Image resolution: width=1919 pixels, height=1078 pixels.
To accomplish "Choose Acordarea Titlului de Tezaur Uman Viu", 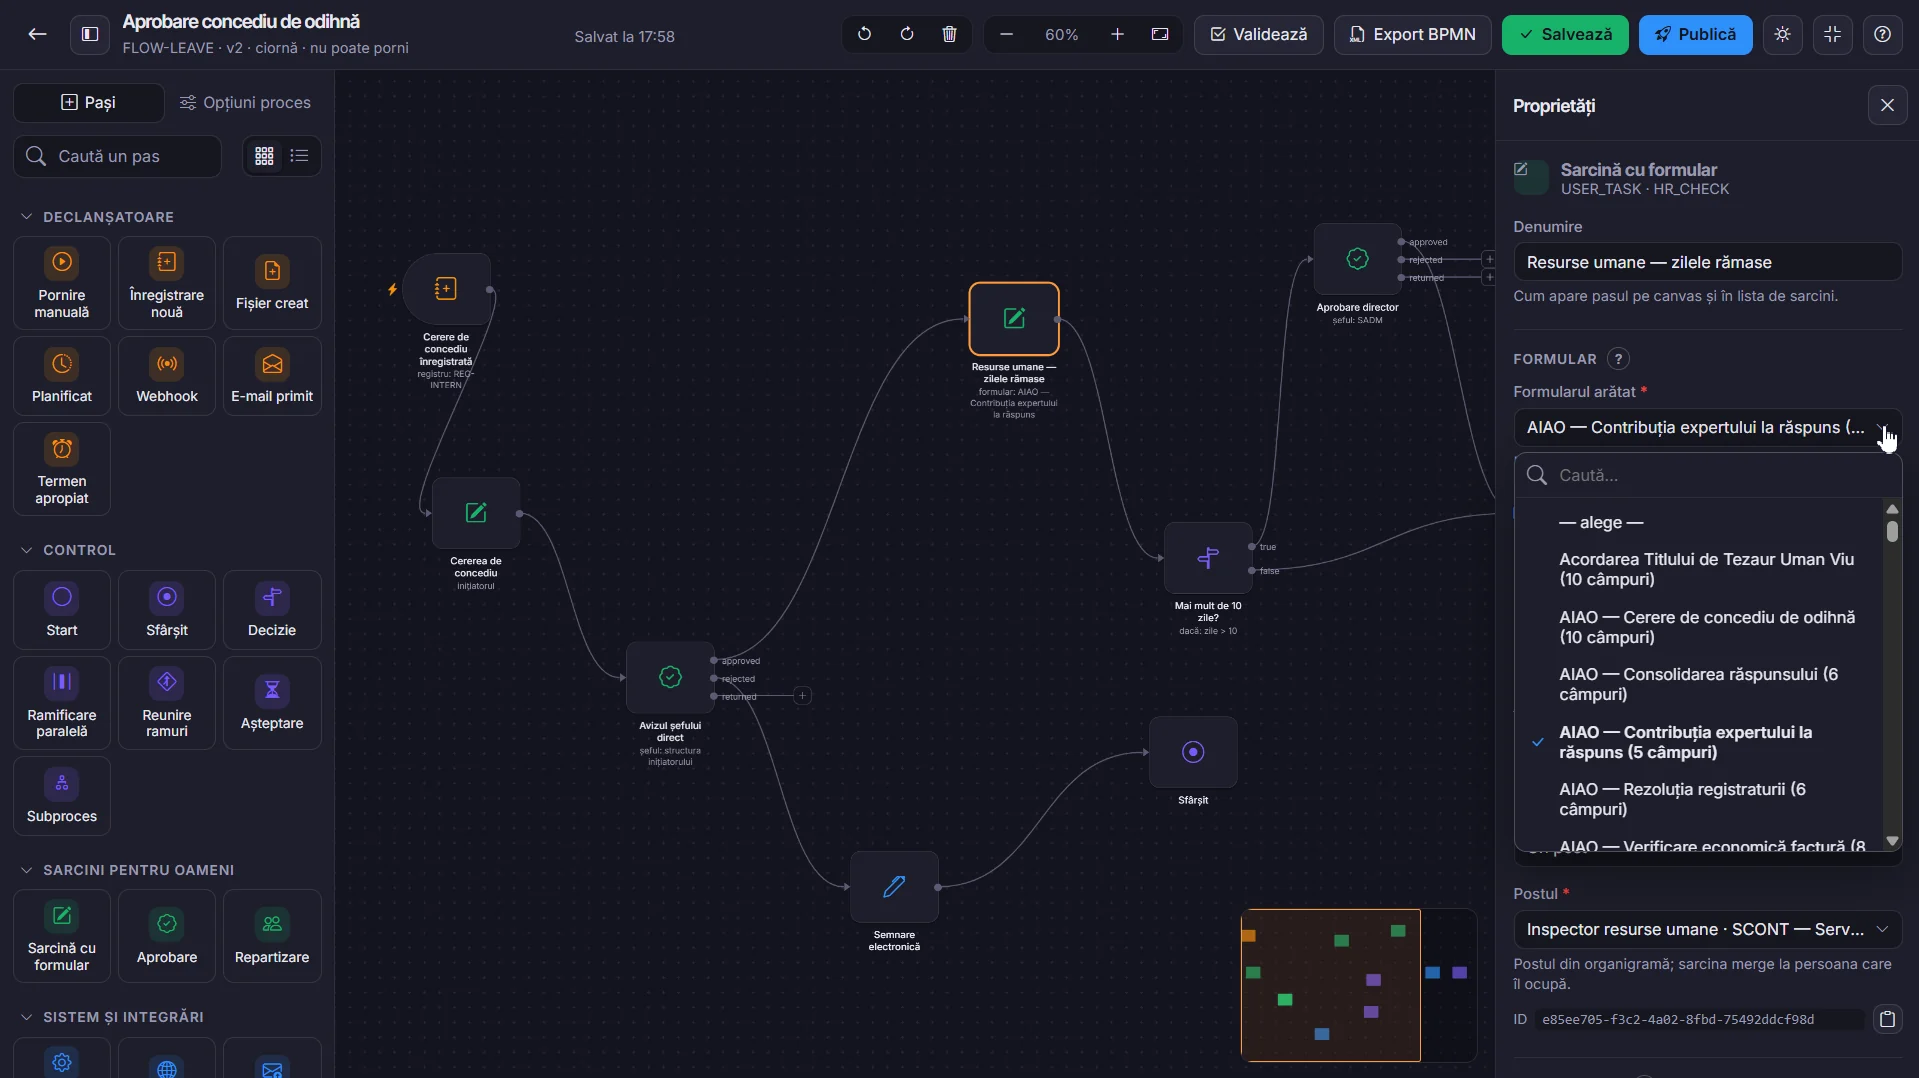I will pyautogui.click(x=1699, y=570).
